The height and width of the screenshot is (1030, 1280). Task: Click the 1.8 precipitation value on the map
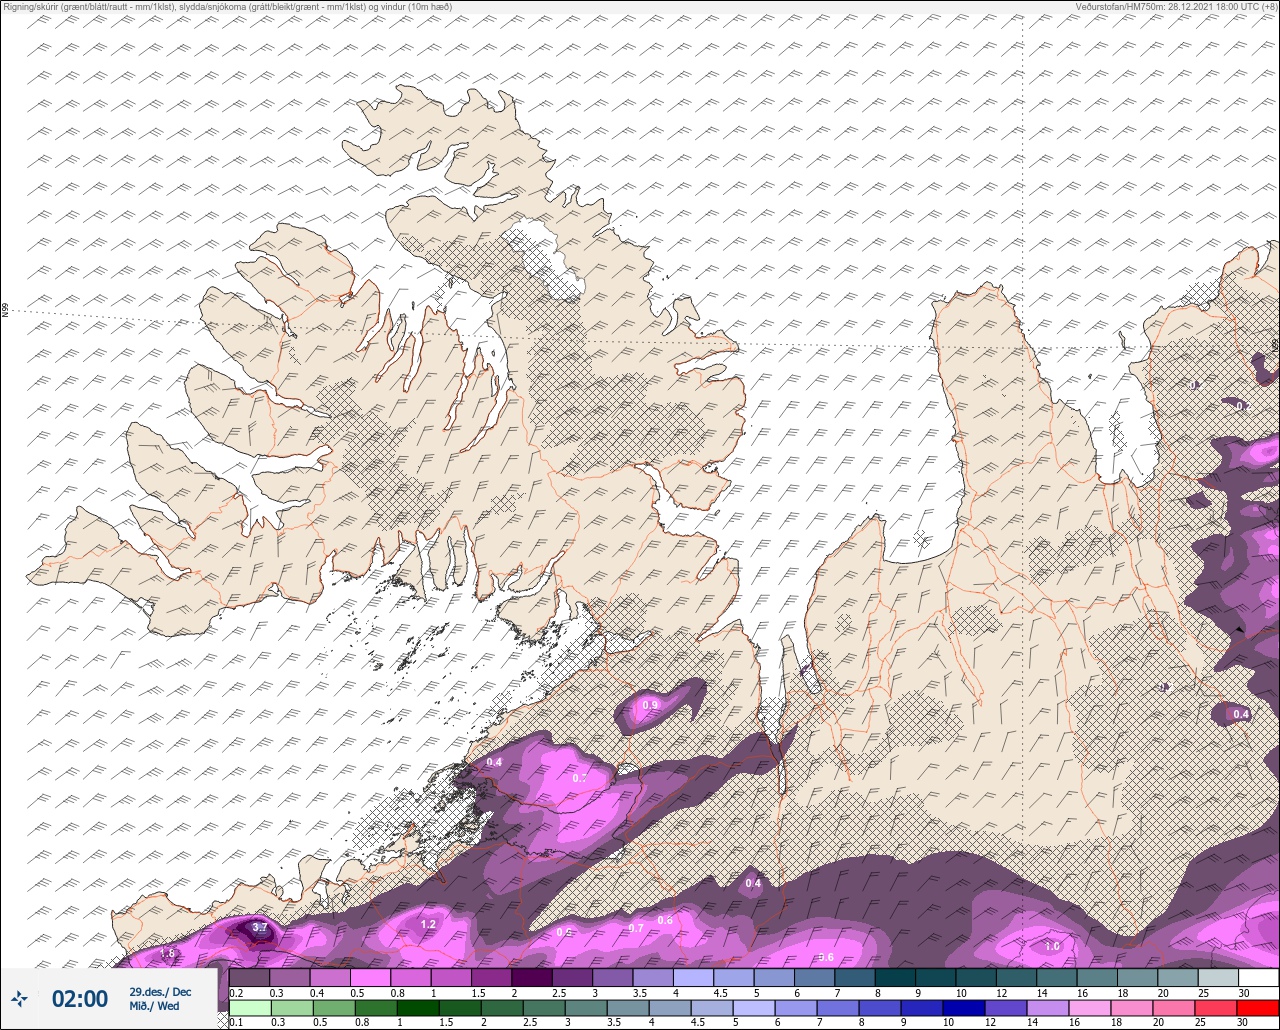pyautogui.click(x=168, y=954)
